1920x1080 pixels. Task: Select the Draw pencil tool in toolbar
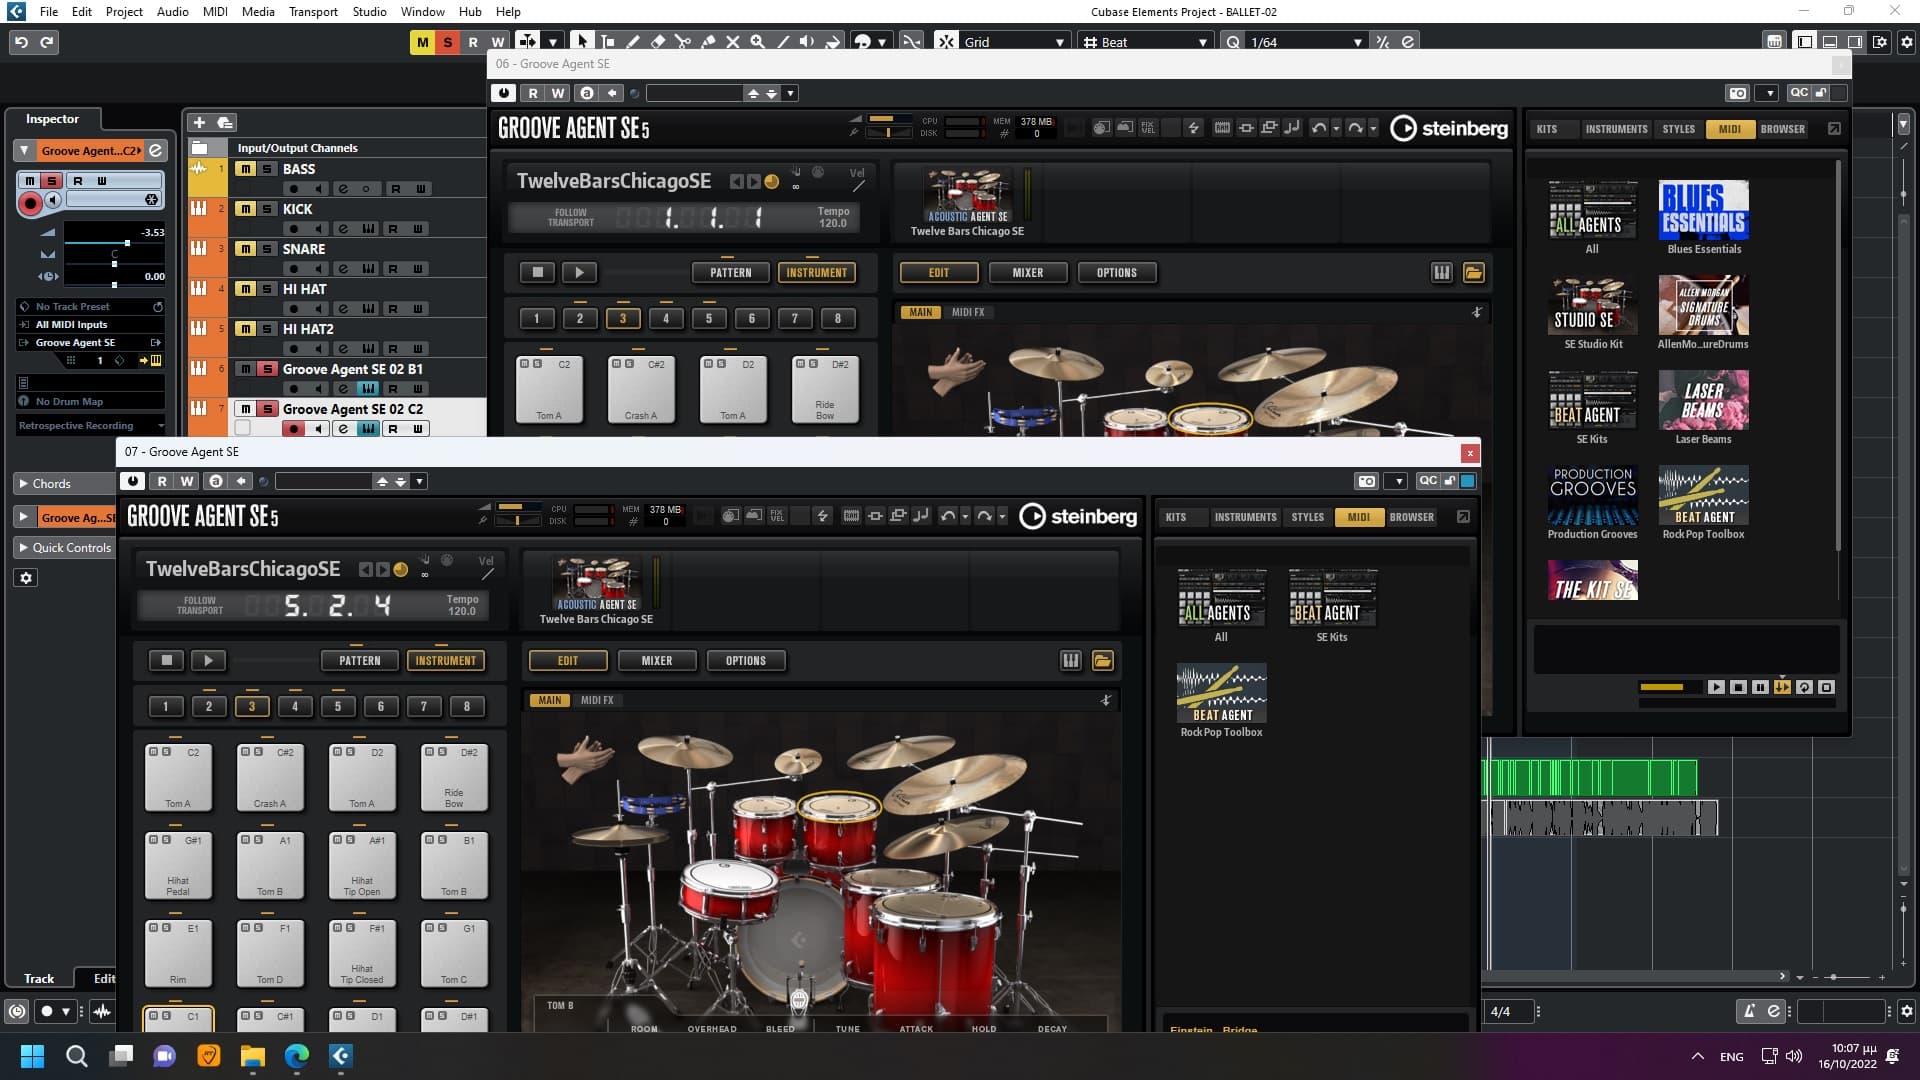[633, 42]
